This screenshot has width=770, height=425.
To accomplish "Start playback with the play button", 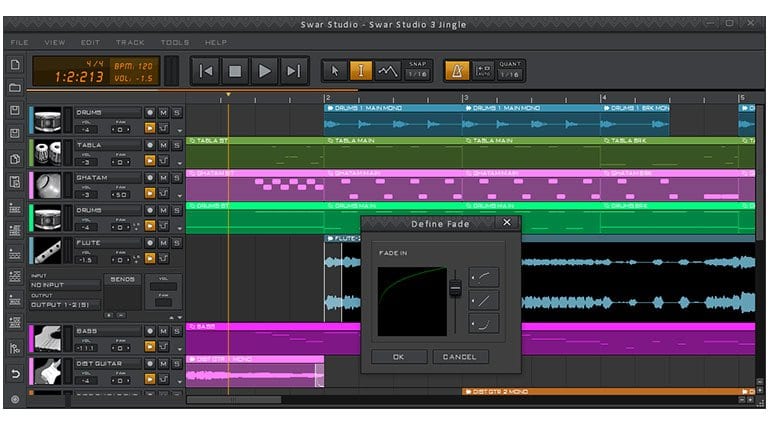I will click(x=264, y=71).
